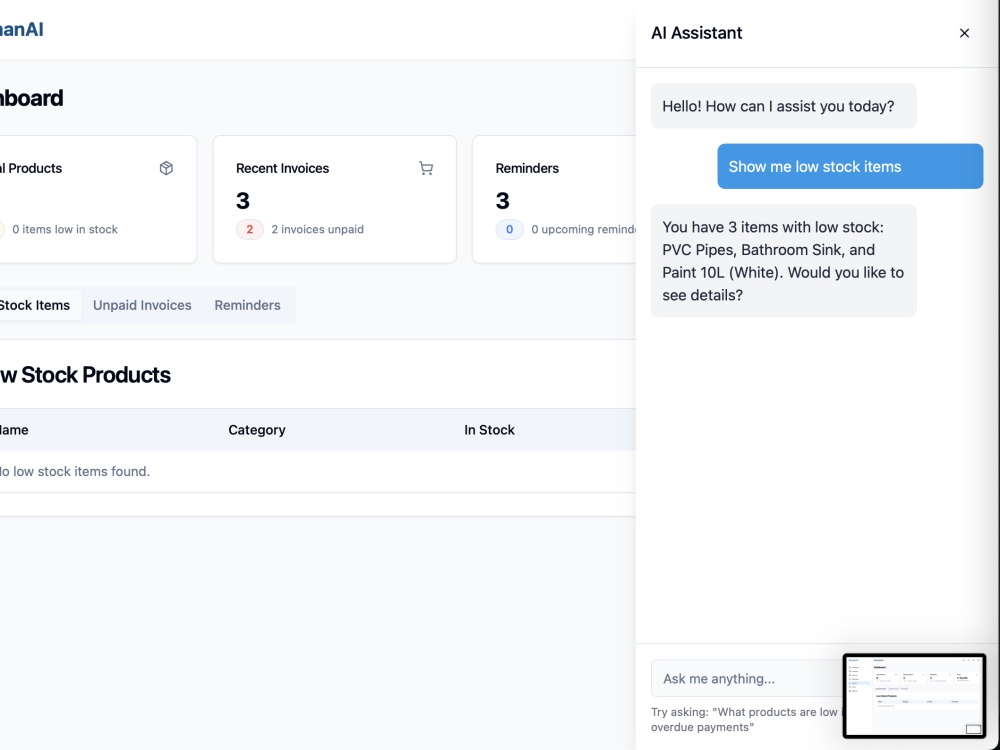1000x750 pixels.
Task: Switch to the Reminders tab
Action: tap(247, 305)
